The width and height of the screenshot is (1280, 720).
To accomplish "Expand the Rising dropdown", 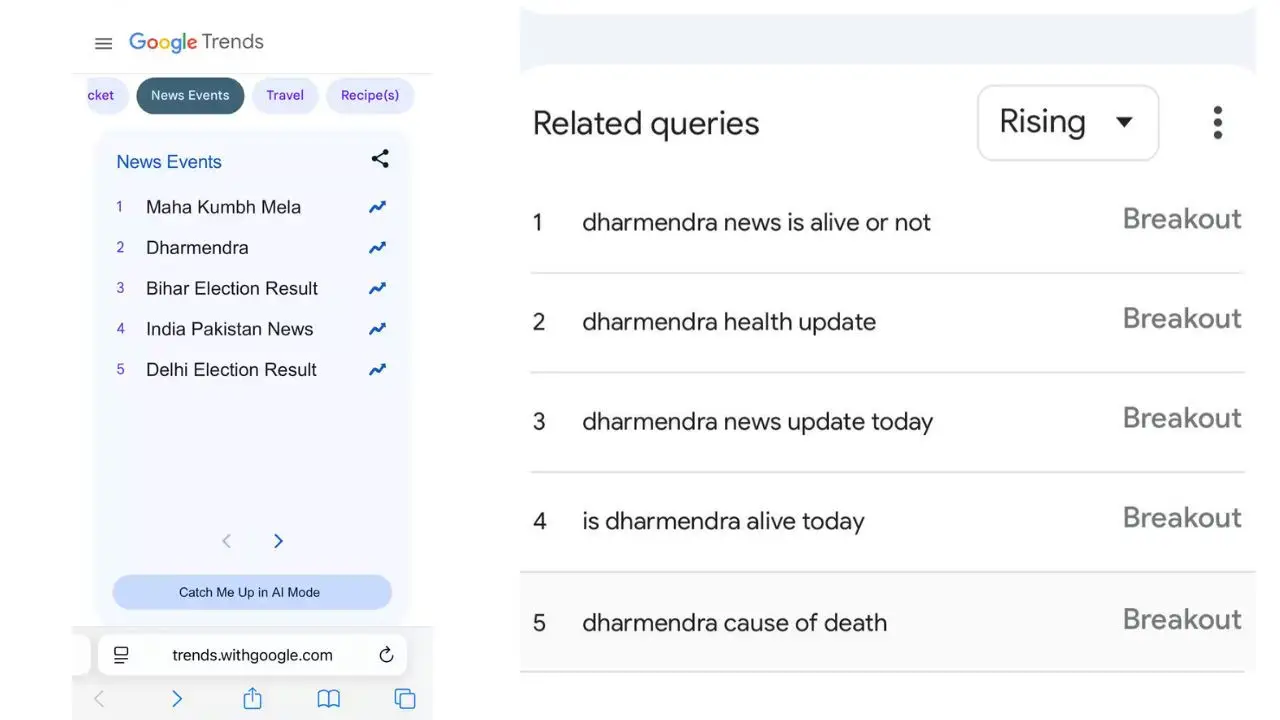I will (1067, 122).
